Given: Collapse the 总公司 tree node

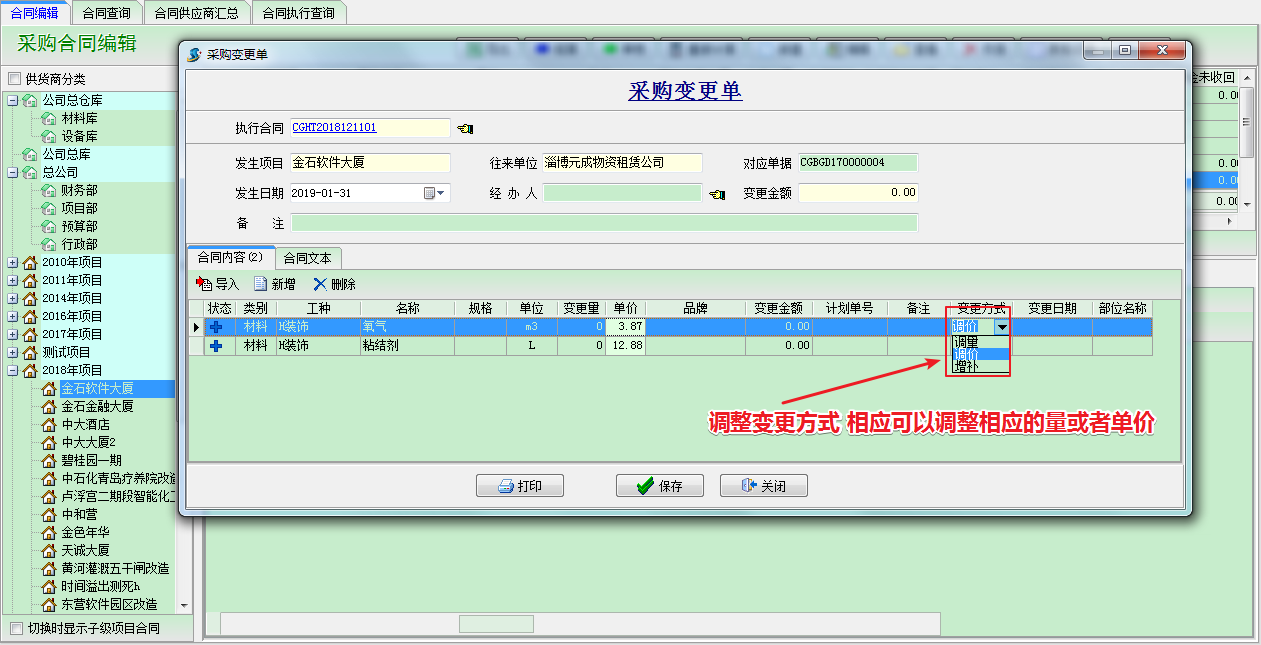Looking at the screenshot, I should (13, 172).
